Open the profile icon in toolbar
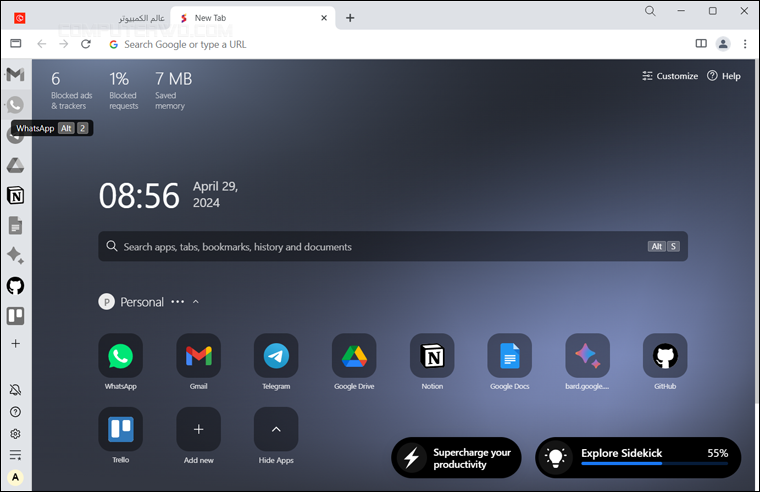The image size is (760, 492). point(723,44)
